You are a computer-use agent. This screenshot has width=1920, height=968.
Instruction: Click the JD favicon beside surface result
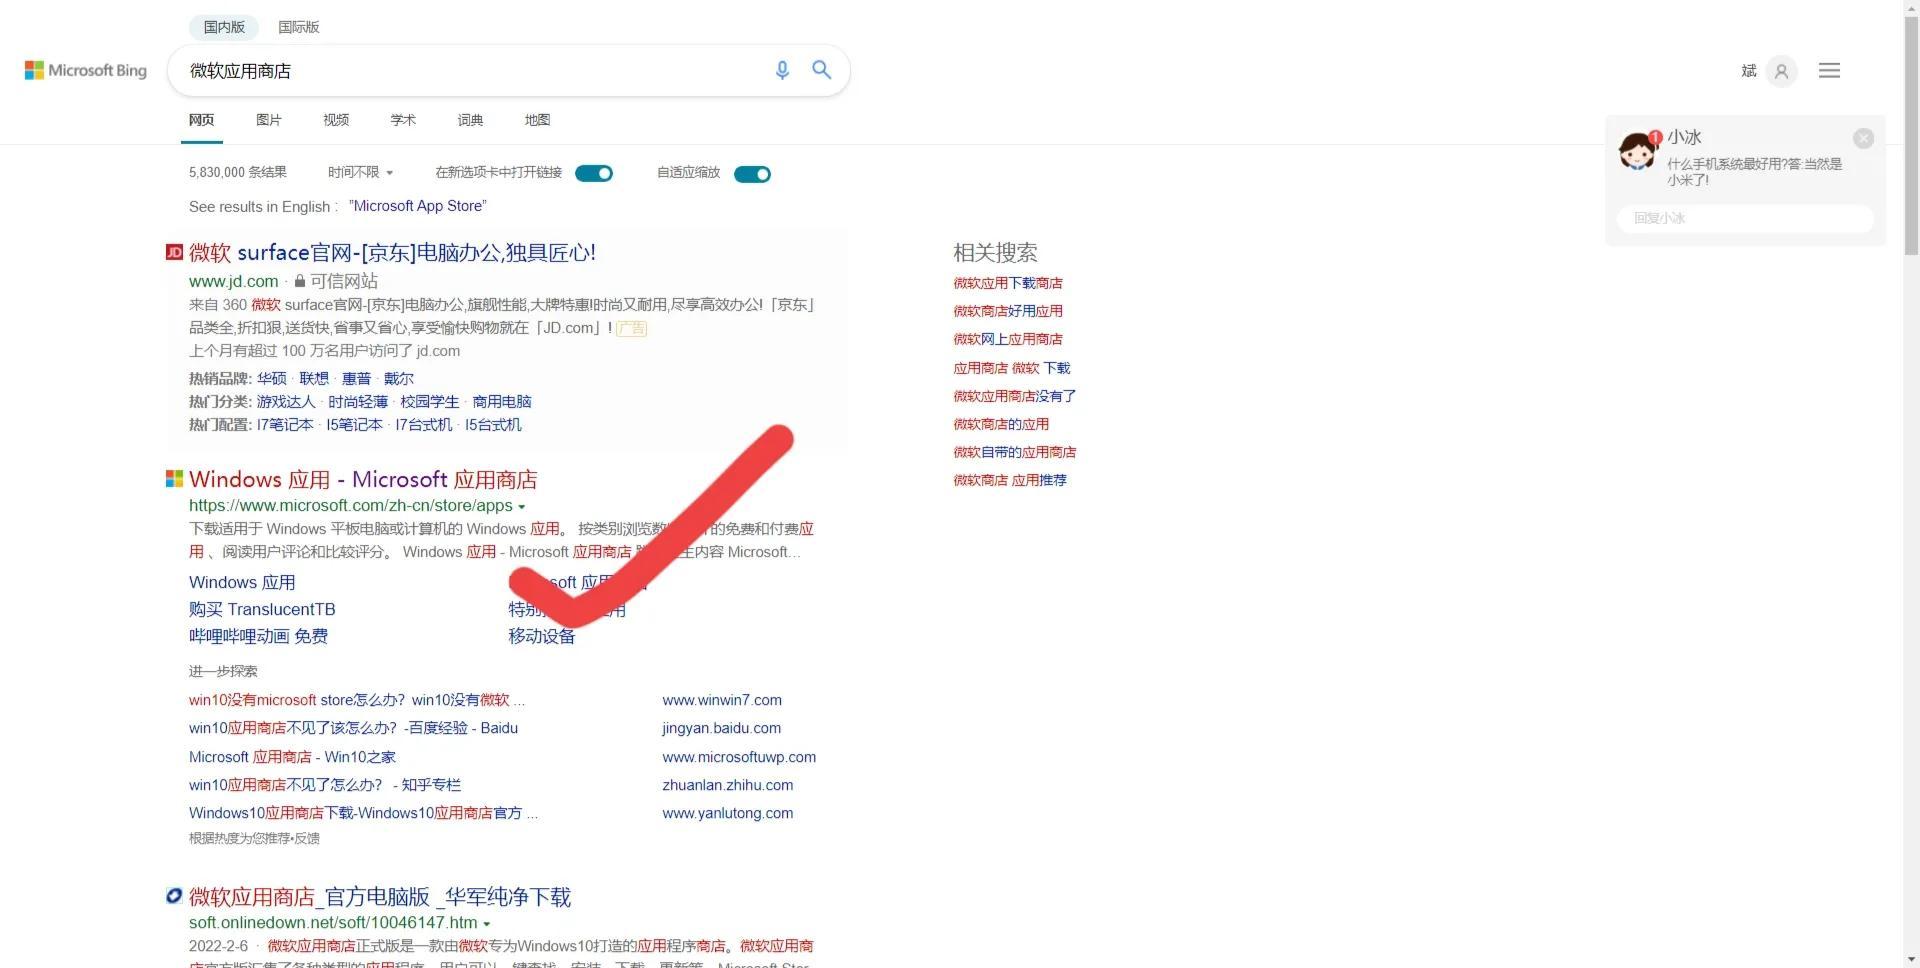pyautogui.click(x=174, y=252)
